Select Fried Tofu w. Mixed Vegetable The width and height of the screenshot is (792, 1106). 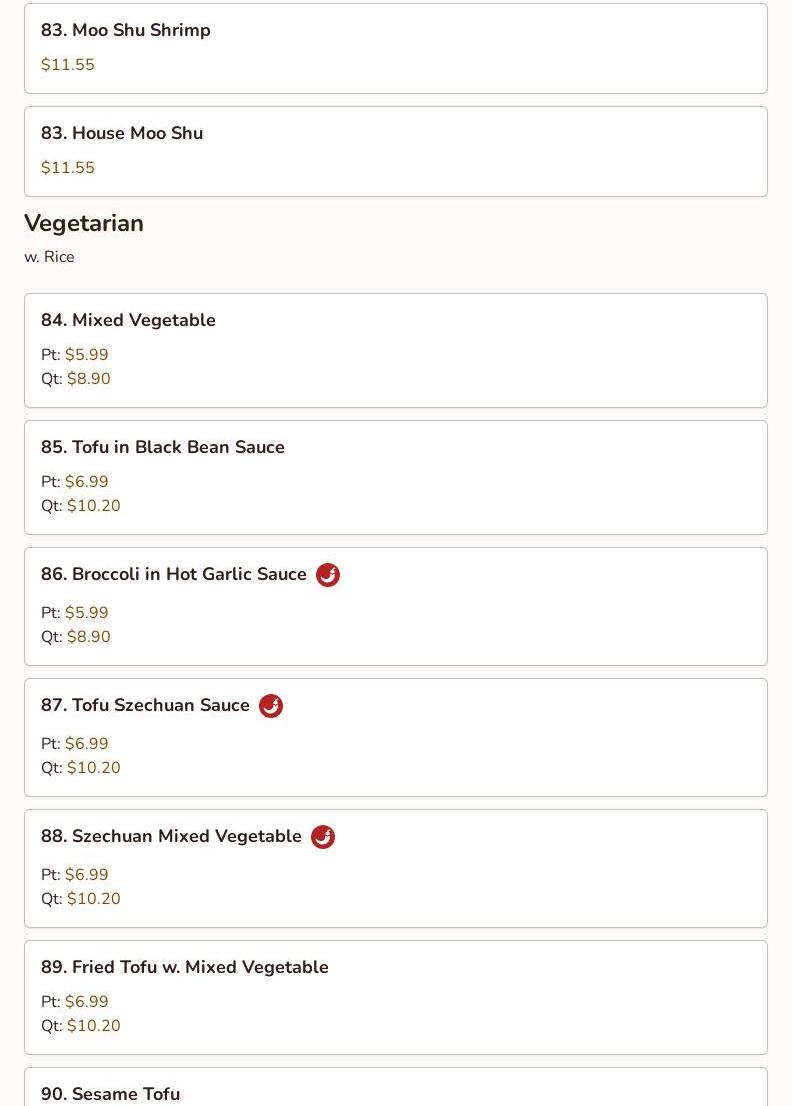click(184, 967)
